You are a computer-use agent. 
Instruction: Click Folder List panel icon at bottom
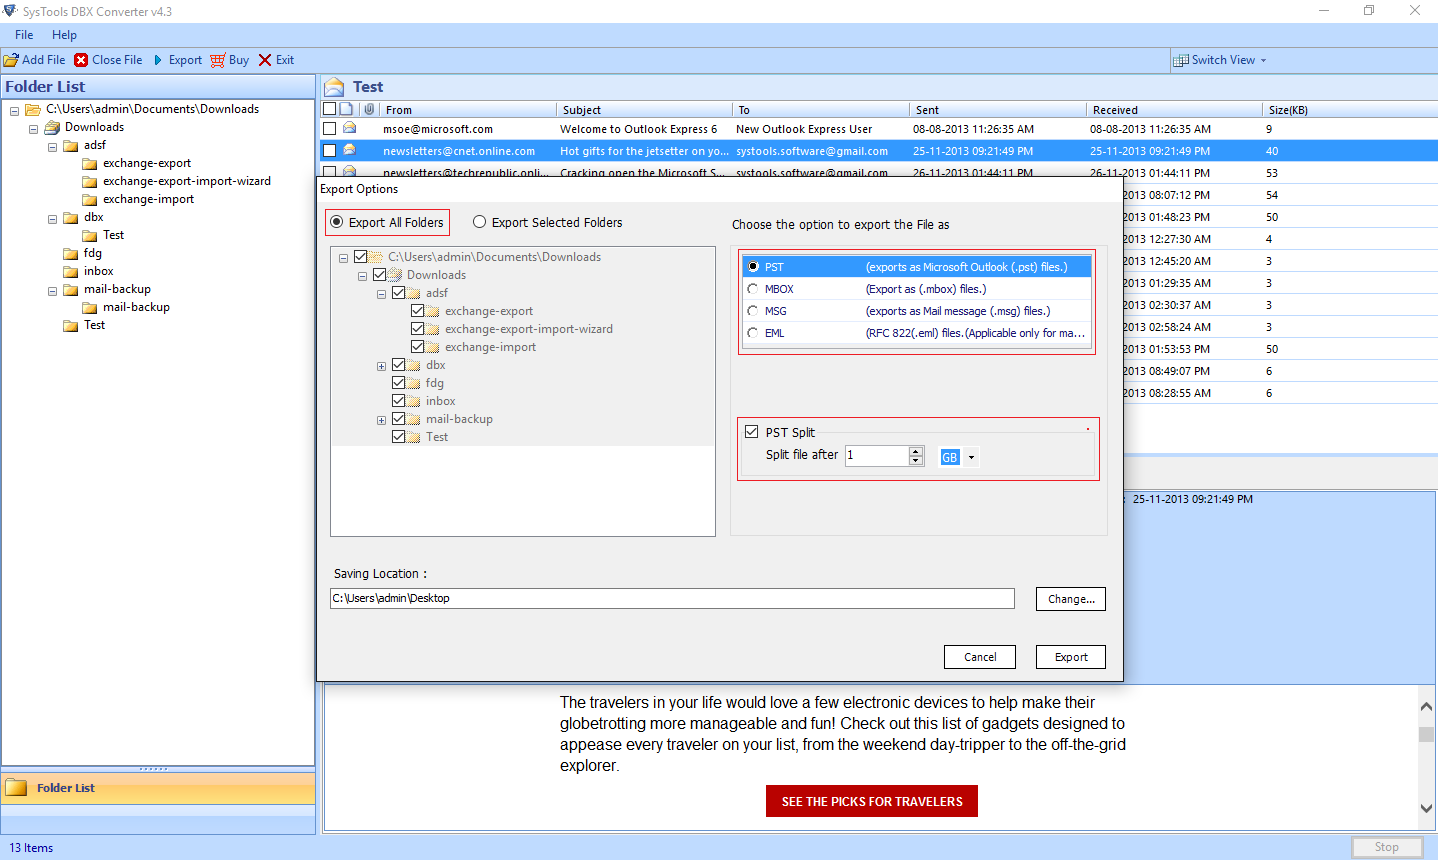click(x=16, y=788)
